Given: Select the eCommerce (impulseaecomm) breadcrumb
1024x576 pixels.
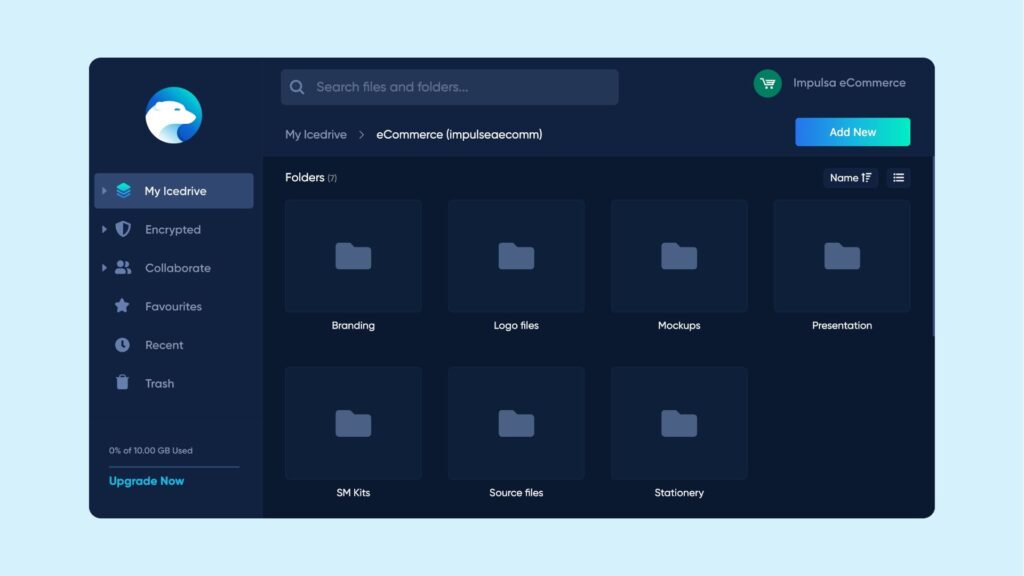Looking at the screenshot, I should [459, 134].
